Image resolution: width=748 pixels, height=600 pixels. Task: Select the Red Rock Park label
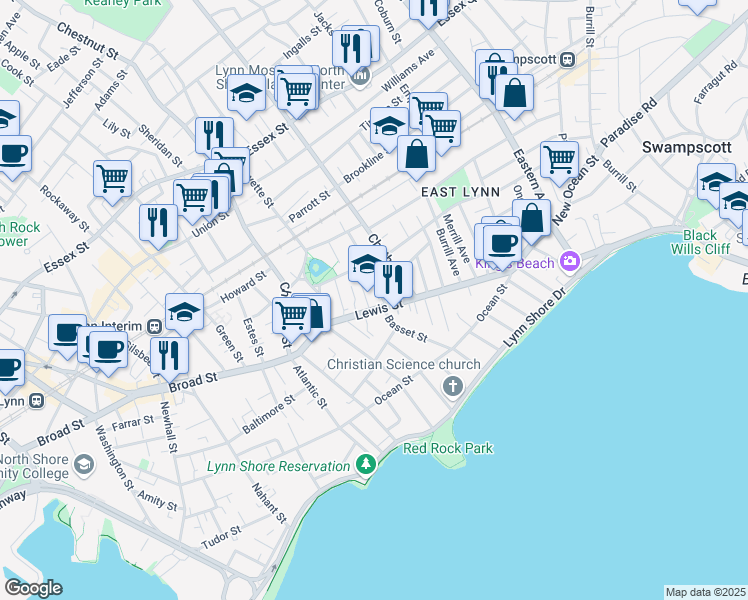pos(447,448)
